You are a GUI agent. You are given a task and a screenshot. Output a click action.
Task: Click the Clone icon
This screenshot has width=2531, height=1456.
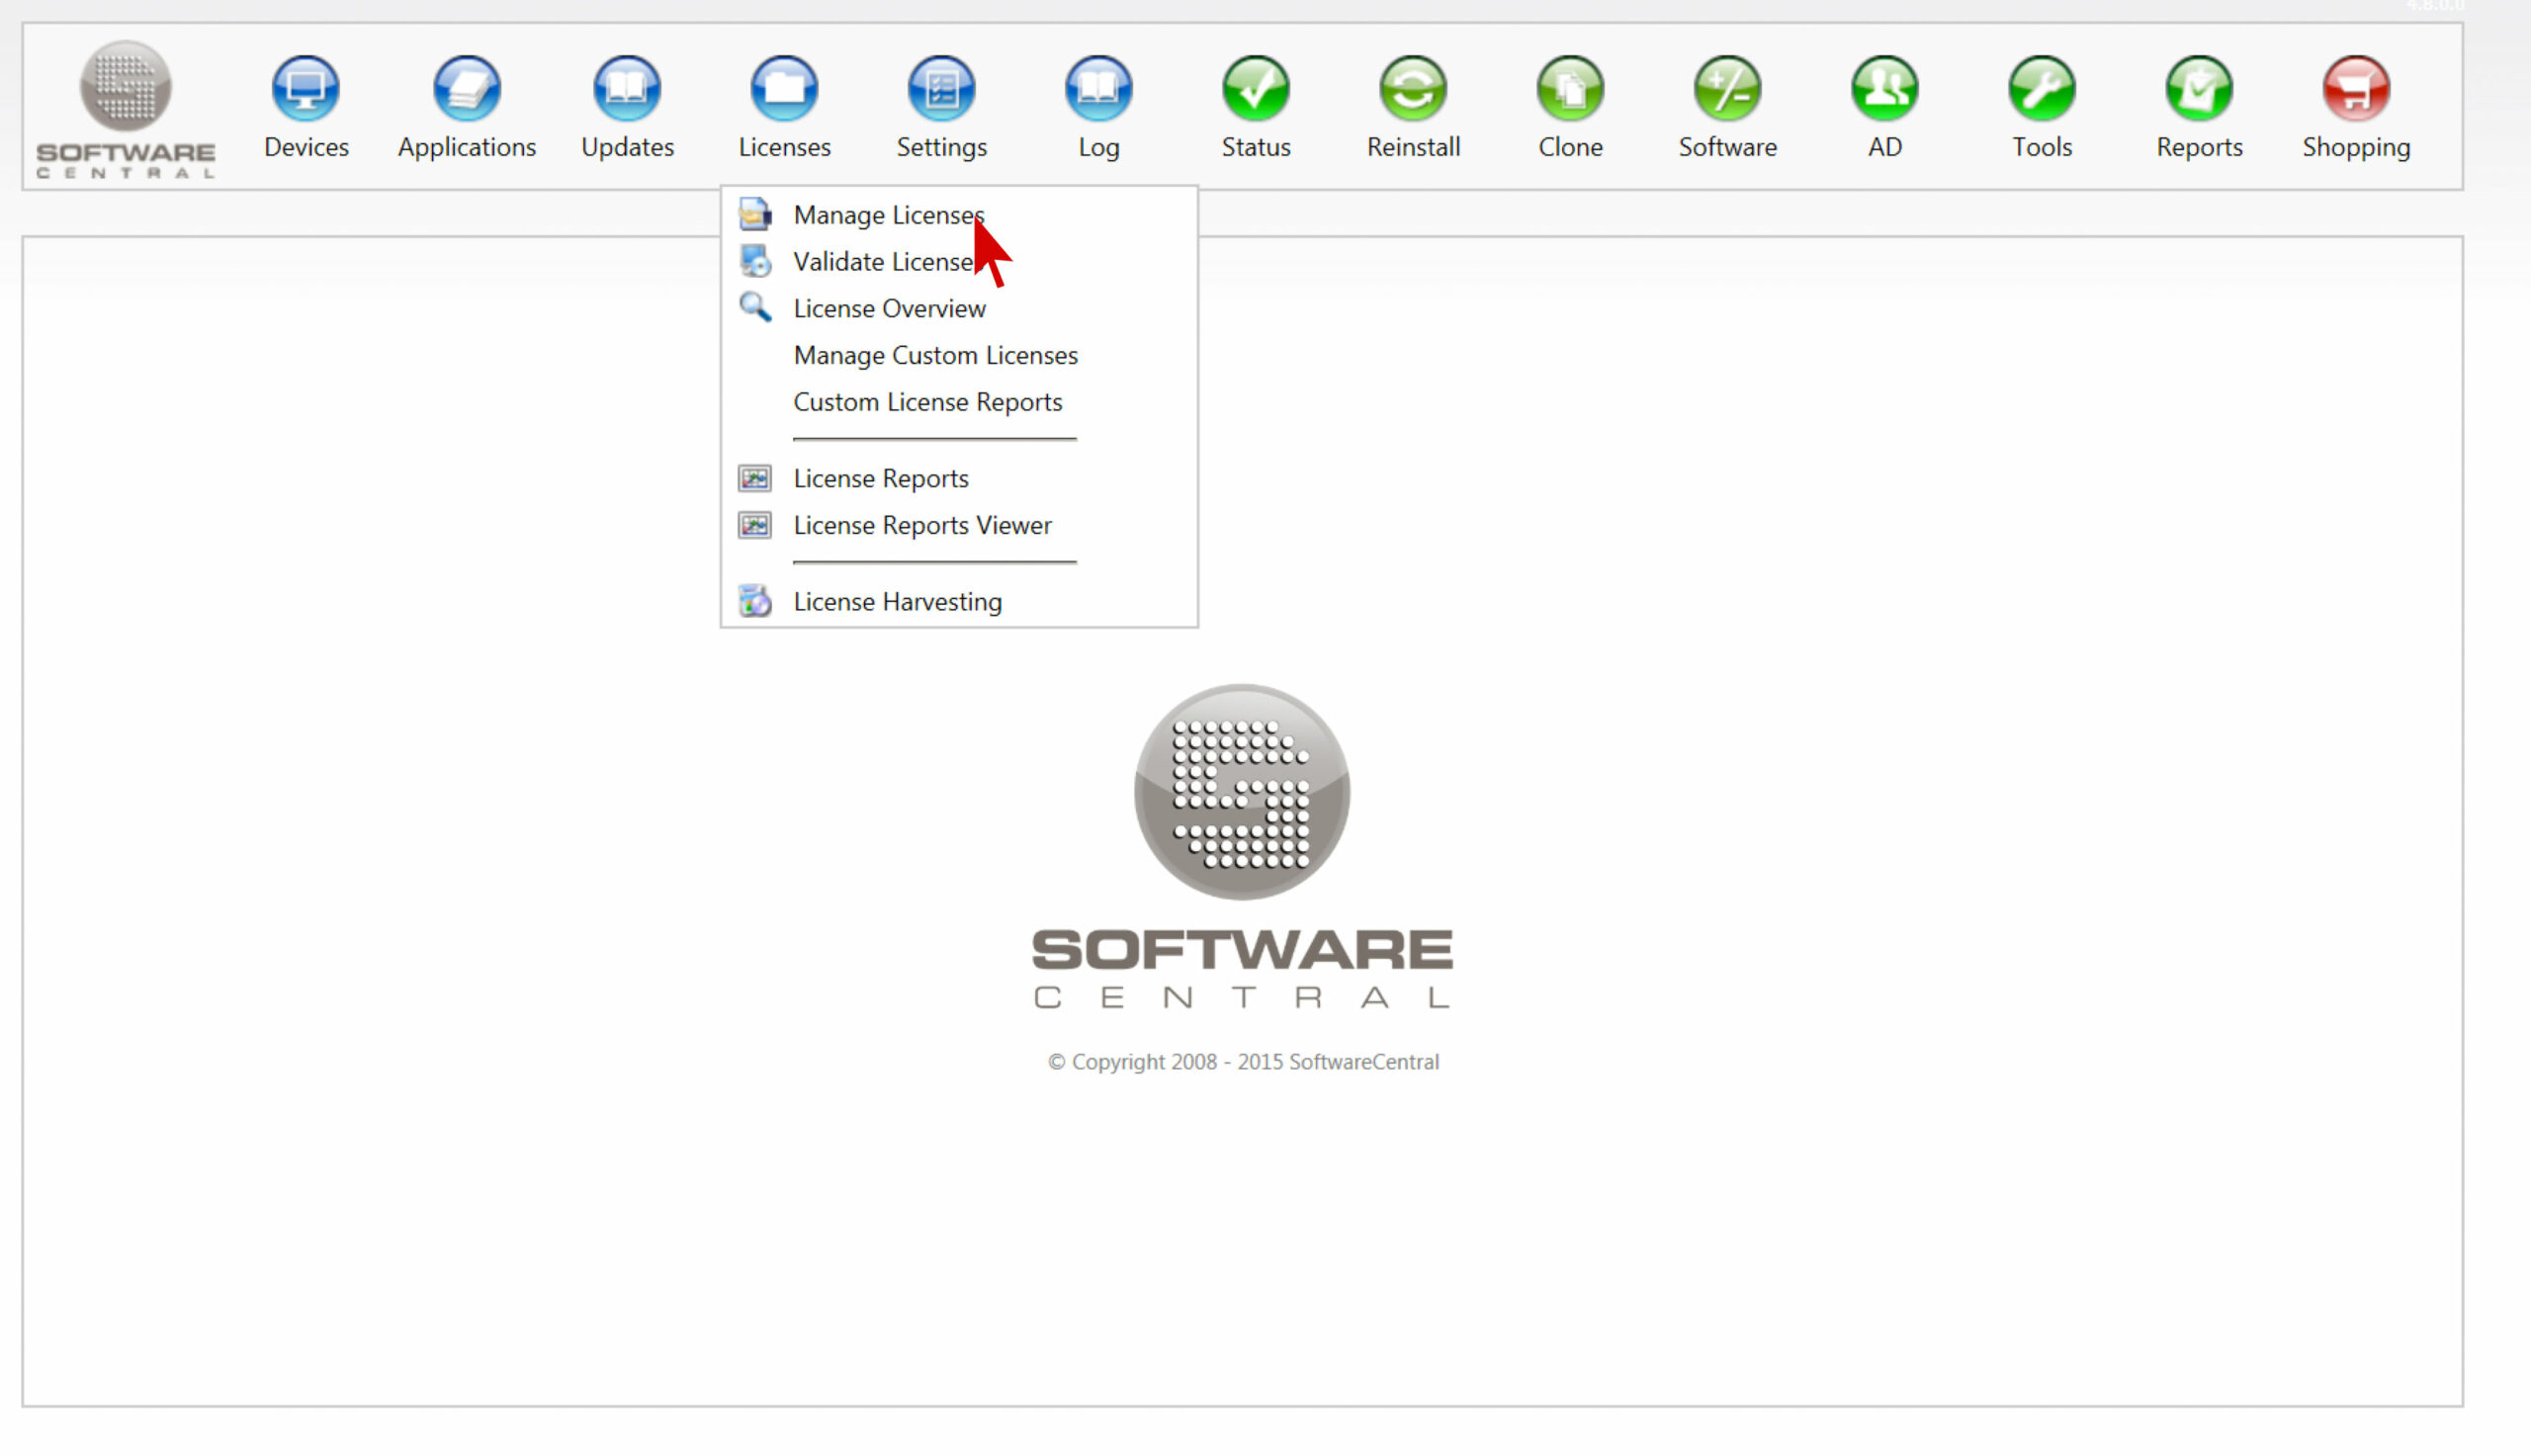[x=1570, y=88]
